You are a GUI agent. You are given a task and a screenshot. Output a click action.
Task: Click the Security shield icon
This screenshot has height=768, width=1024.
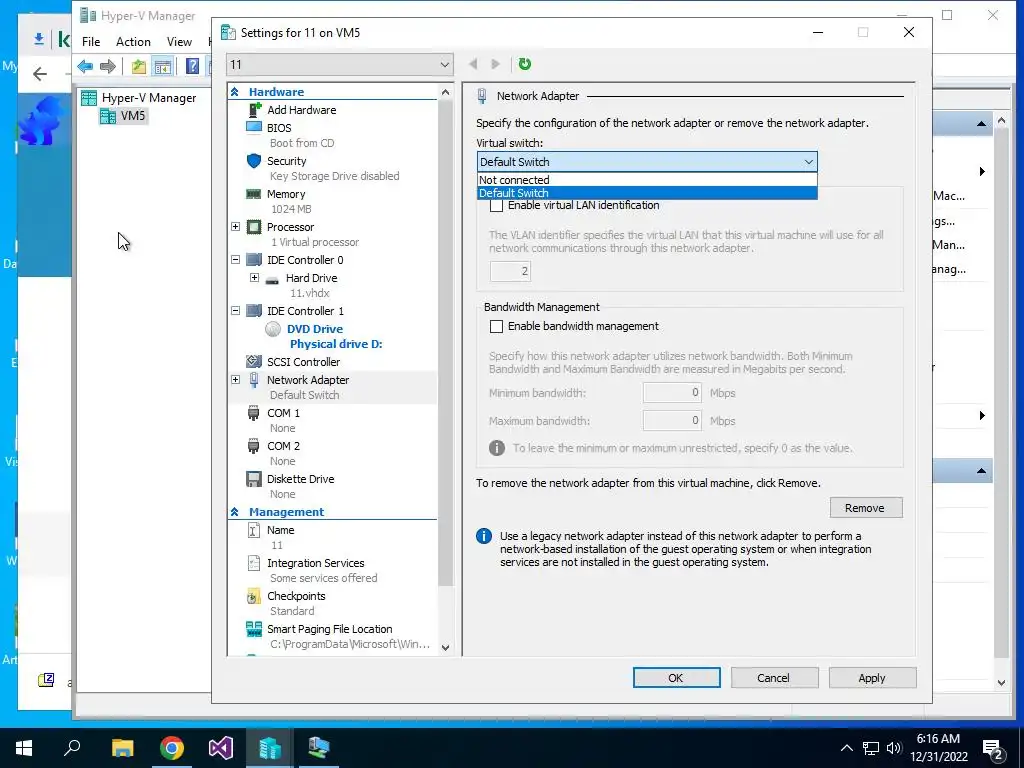click(x=254, y=161)
